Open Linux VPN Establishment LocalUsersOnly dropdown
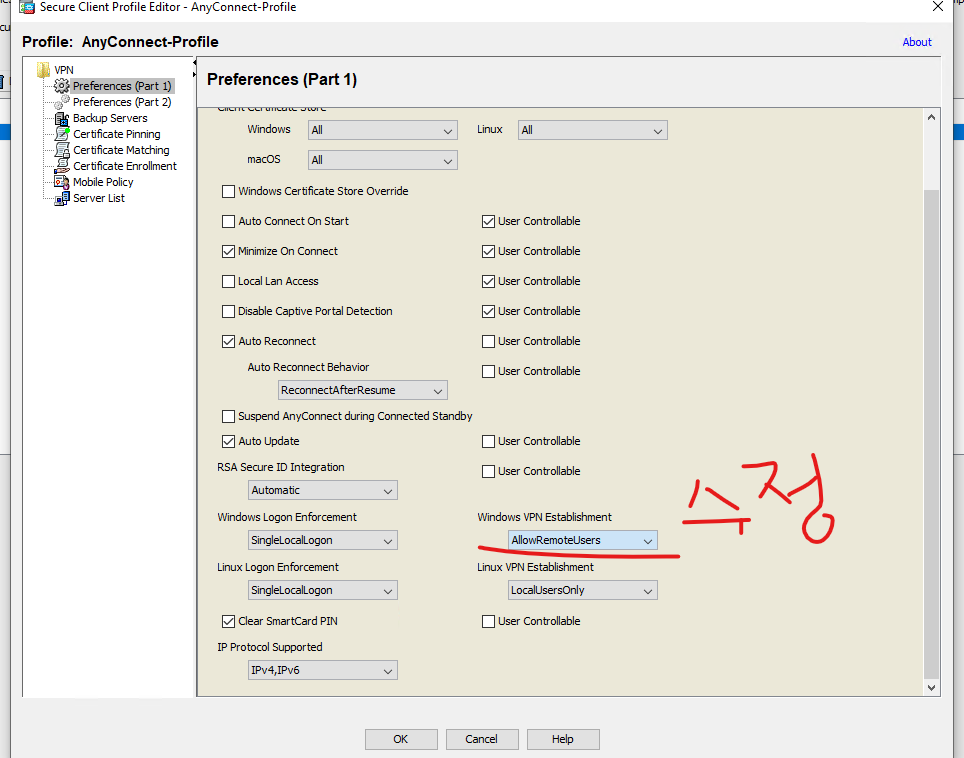Image resolution: width=964 pixels, height=758 pixels. (583, 590)
